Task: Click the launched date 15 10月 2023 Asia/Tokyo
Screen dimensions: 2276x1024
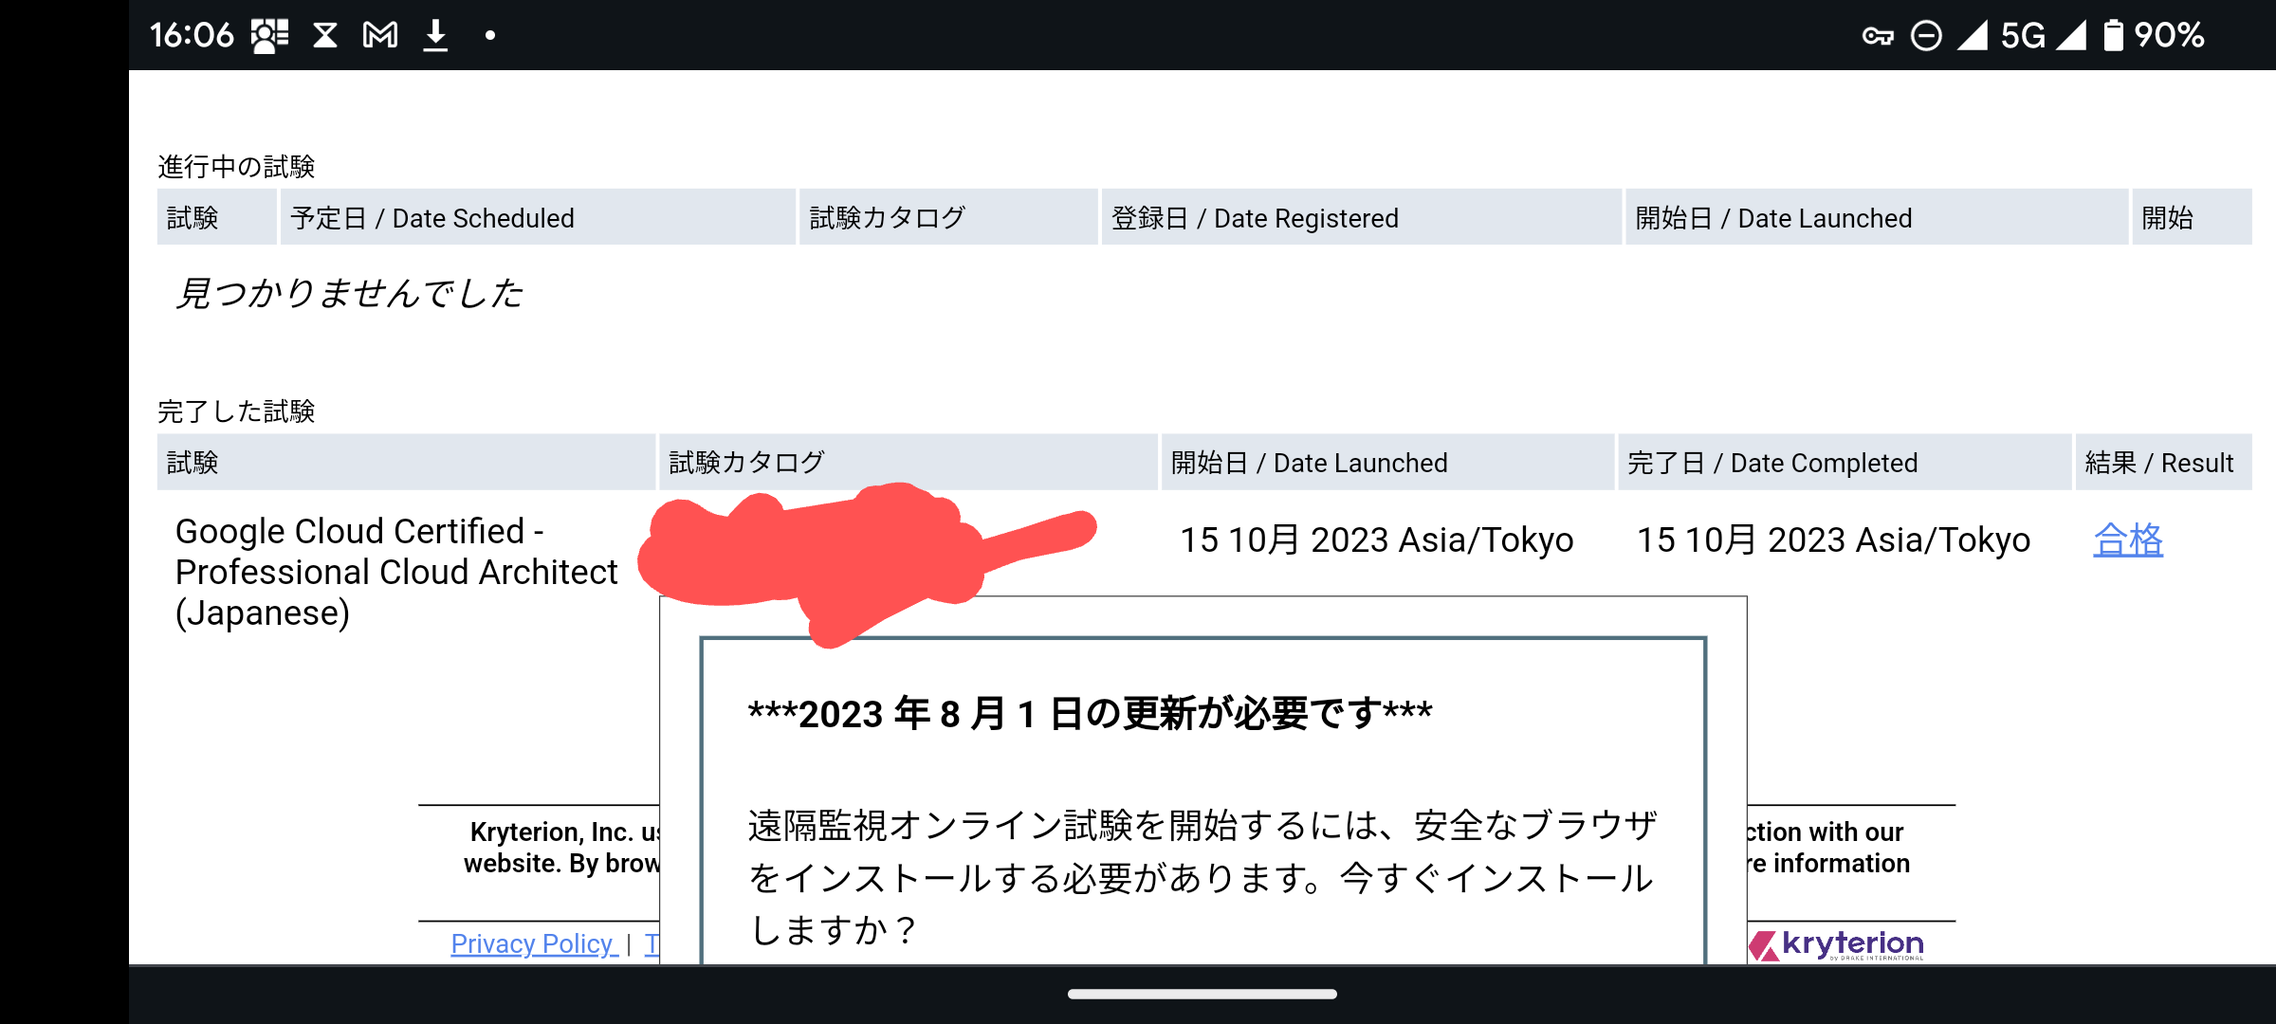Action: [x=1377, y=540]
